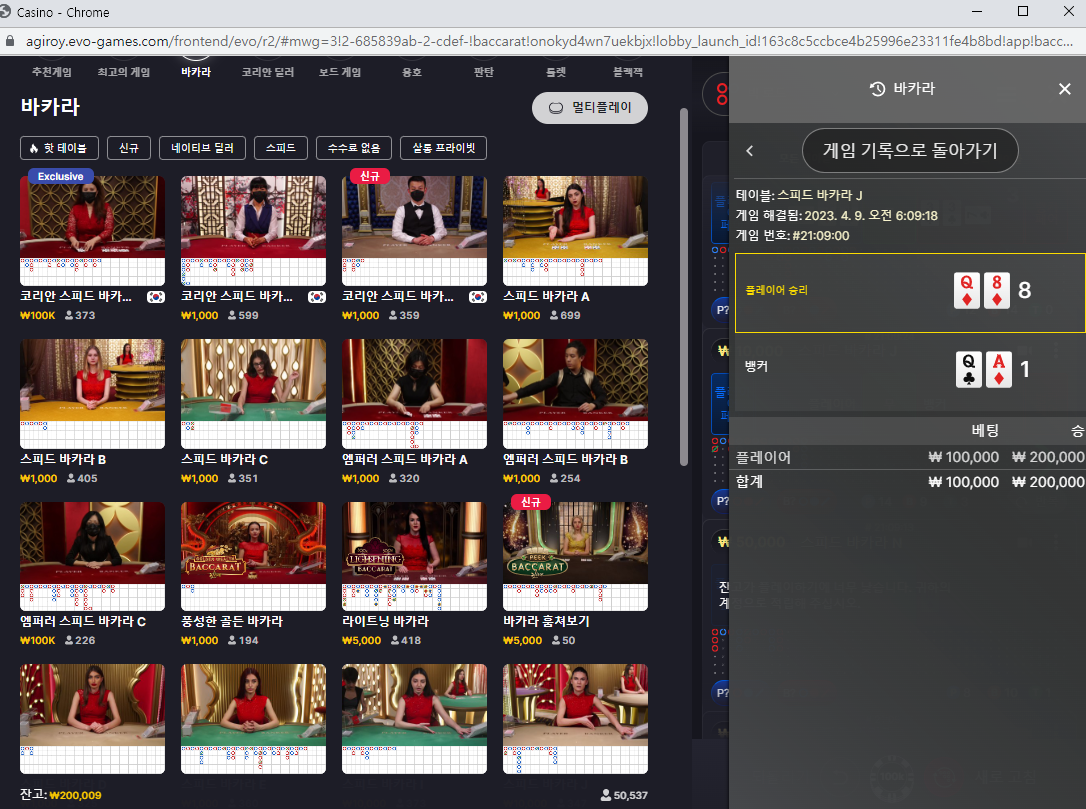Click Korean flag beside 599-player table
The height and width of the screenshot is (809, 1086).
point(317,296)
